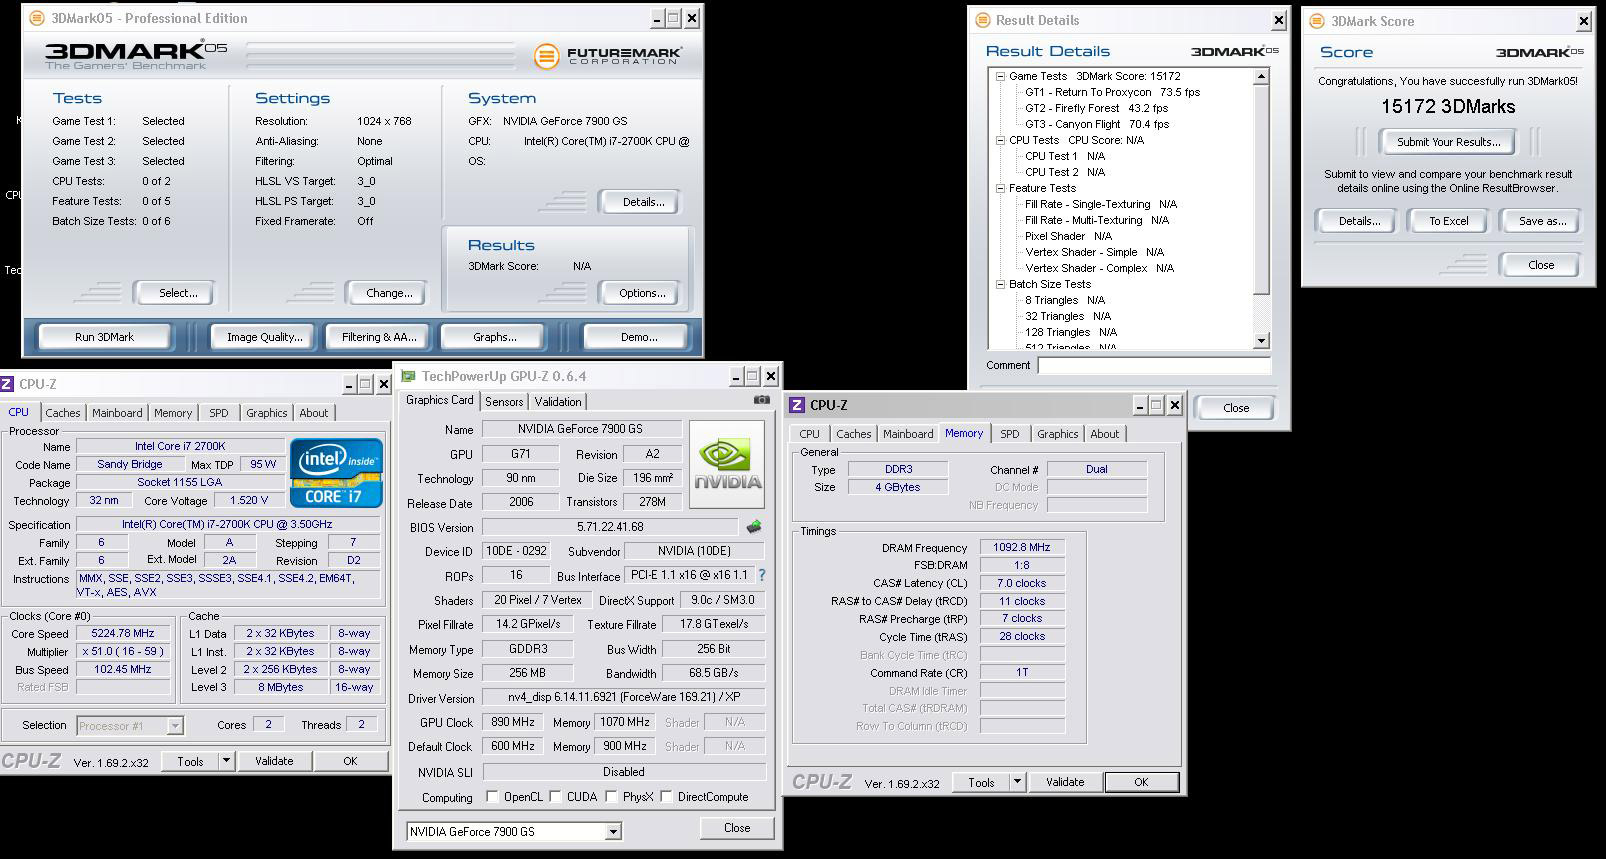Switch to Graphics tab in CPU-Z Memory window

[x=1057, y=434]
